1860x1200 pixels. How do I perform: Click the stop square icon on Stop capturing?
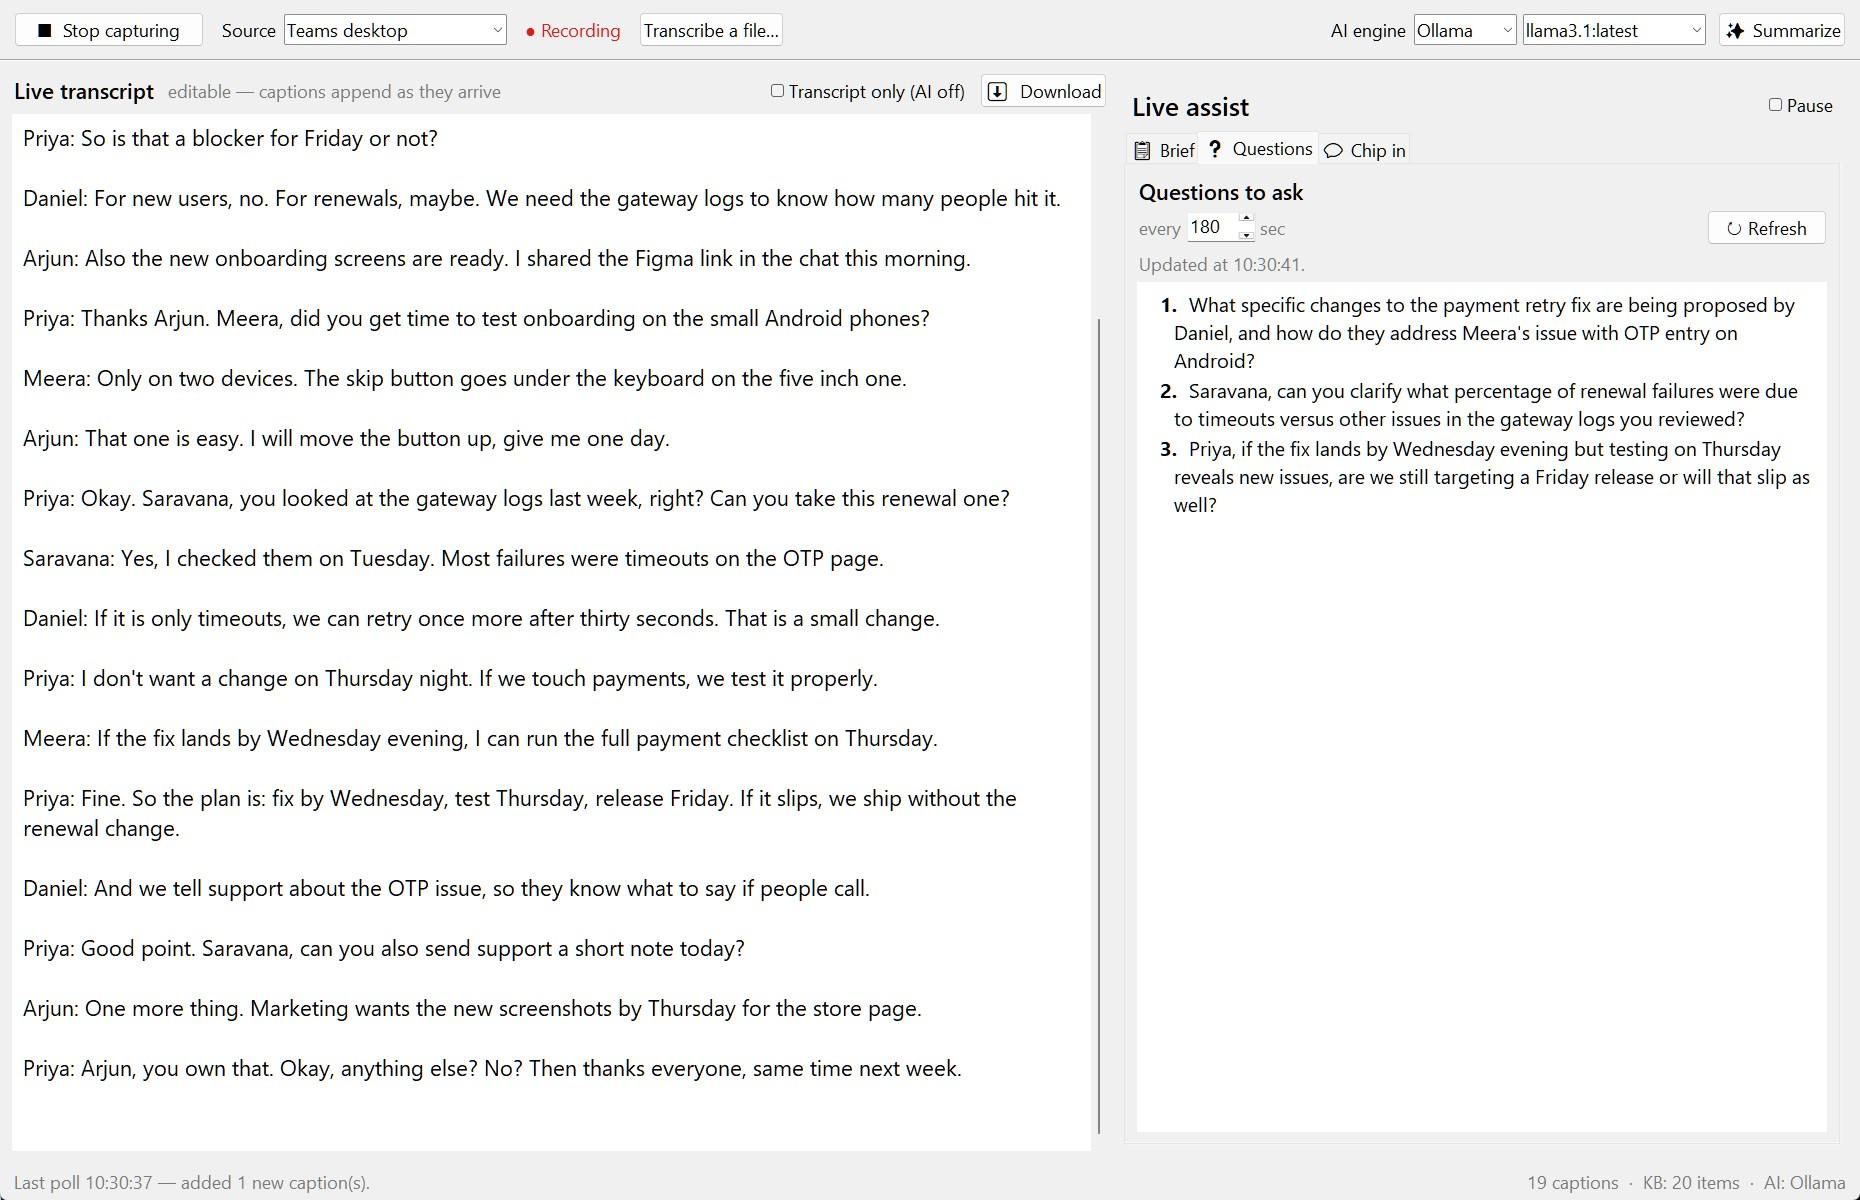(44, 31)
